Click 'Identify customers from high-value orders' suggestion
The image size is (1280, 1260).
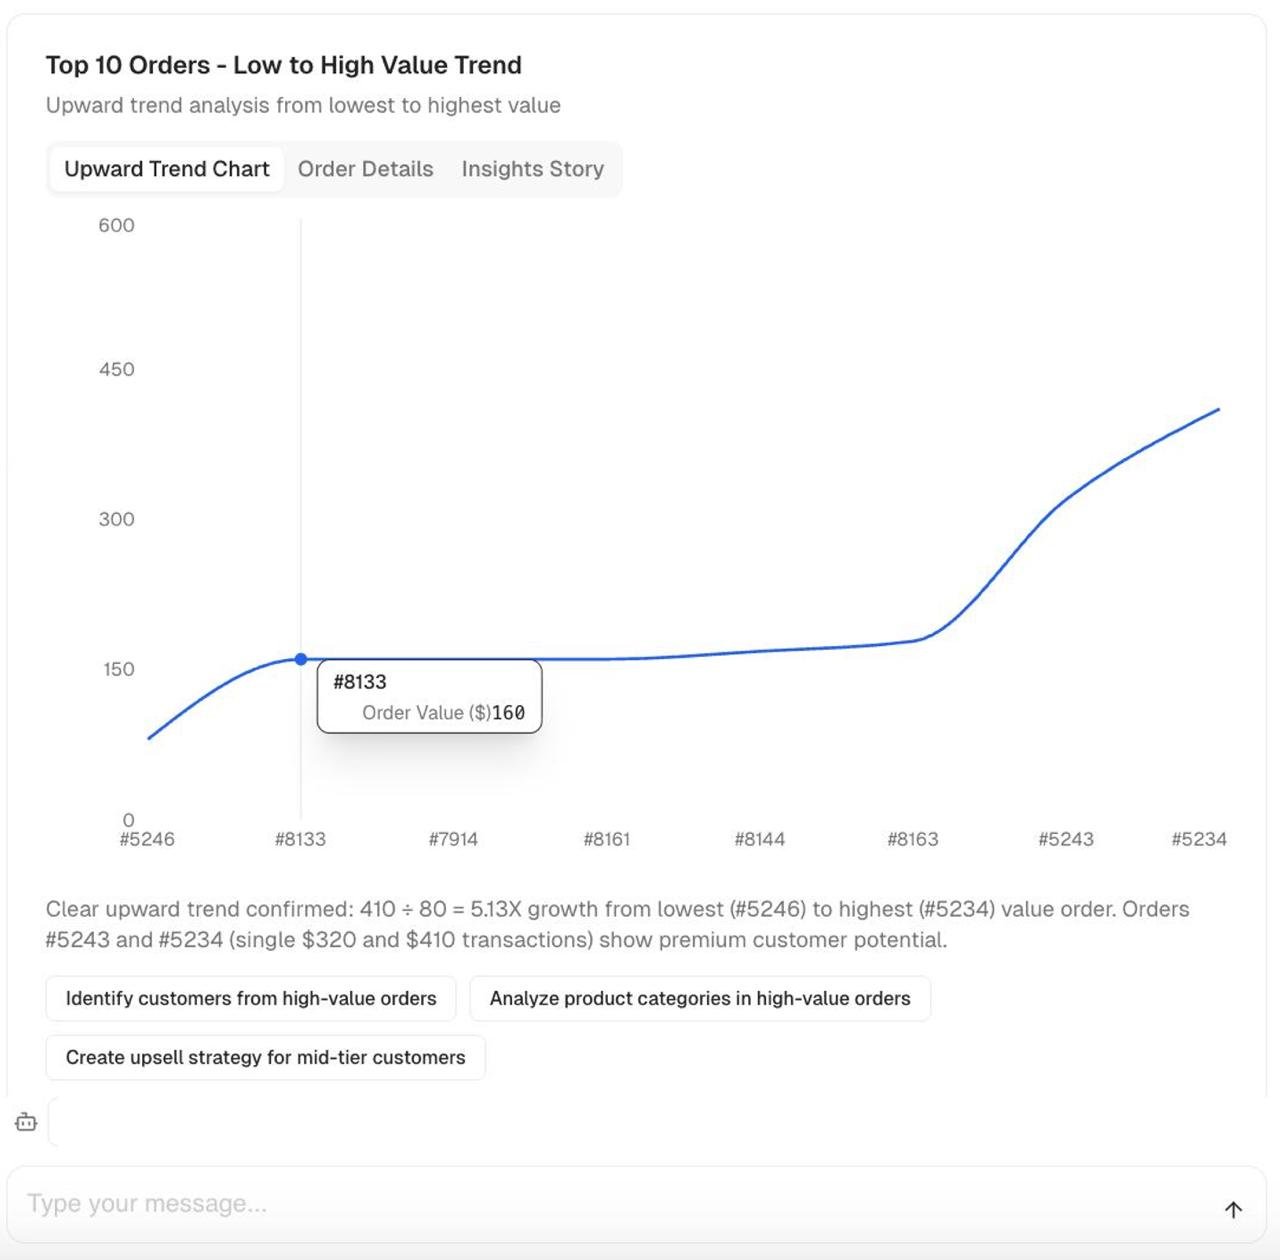point(251,998)
